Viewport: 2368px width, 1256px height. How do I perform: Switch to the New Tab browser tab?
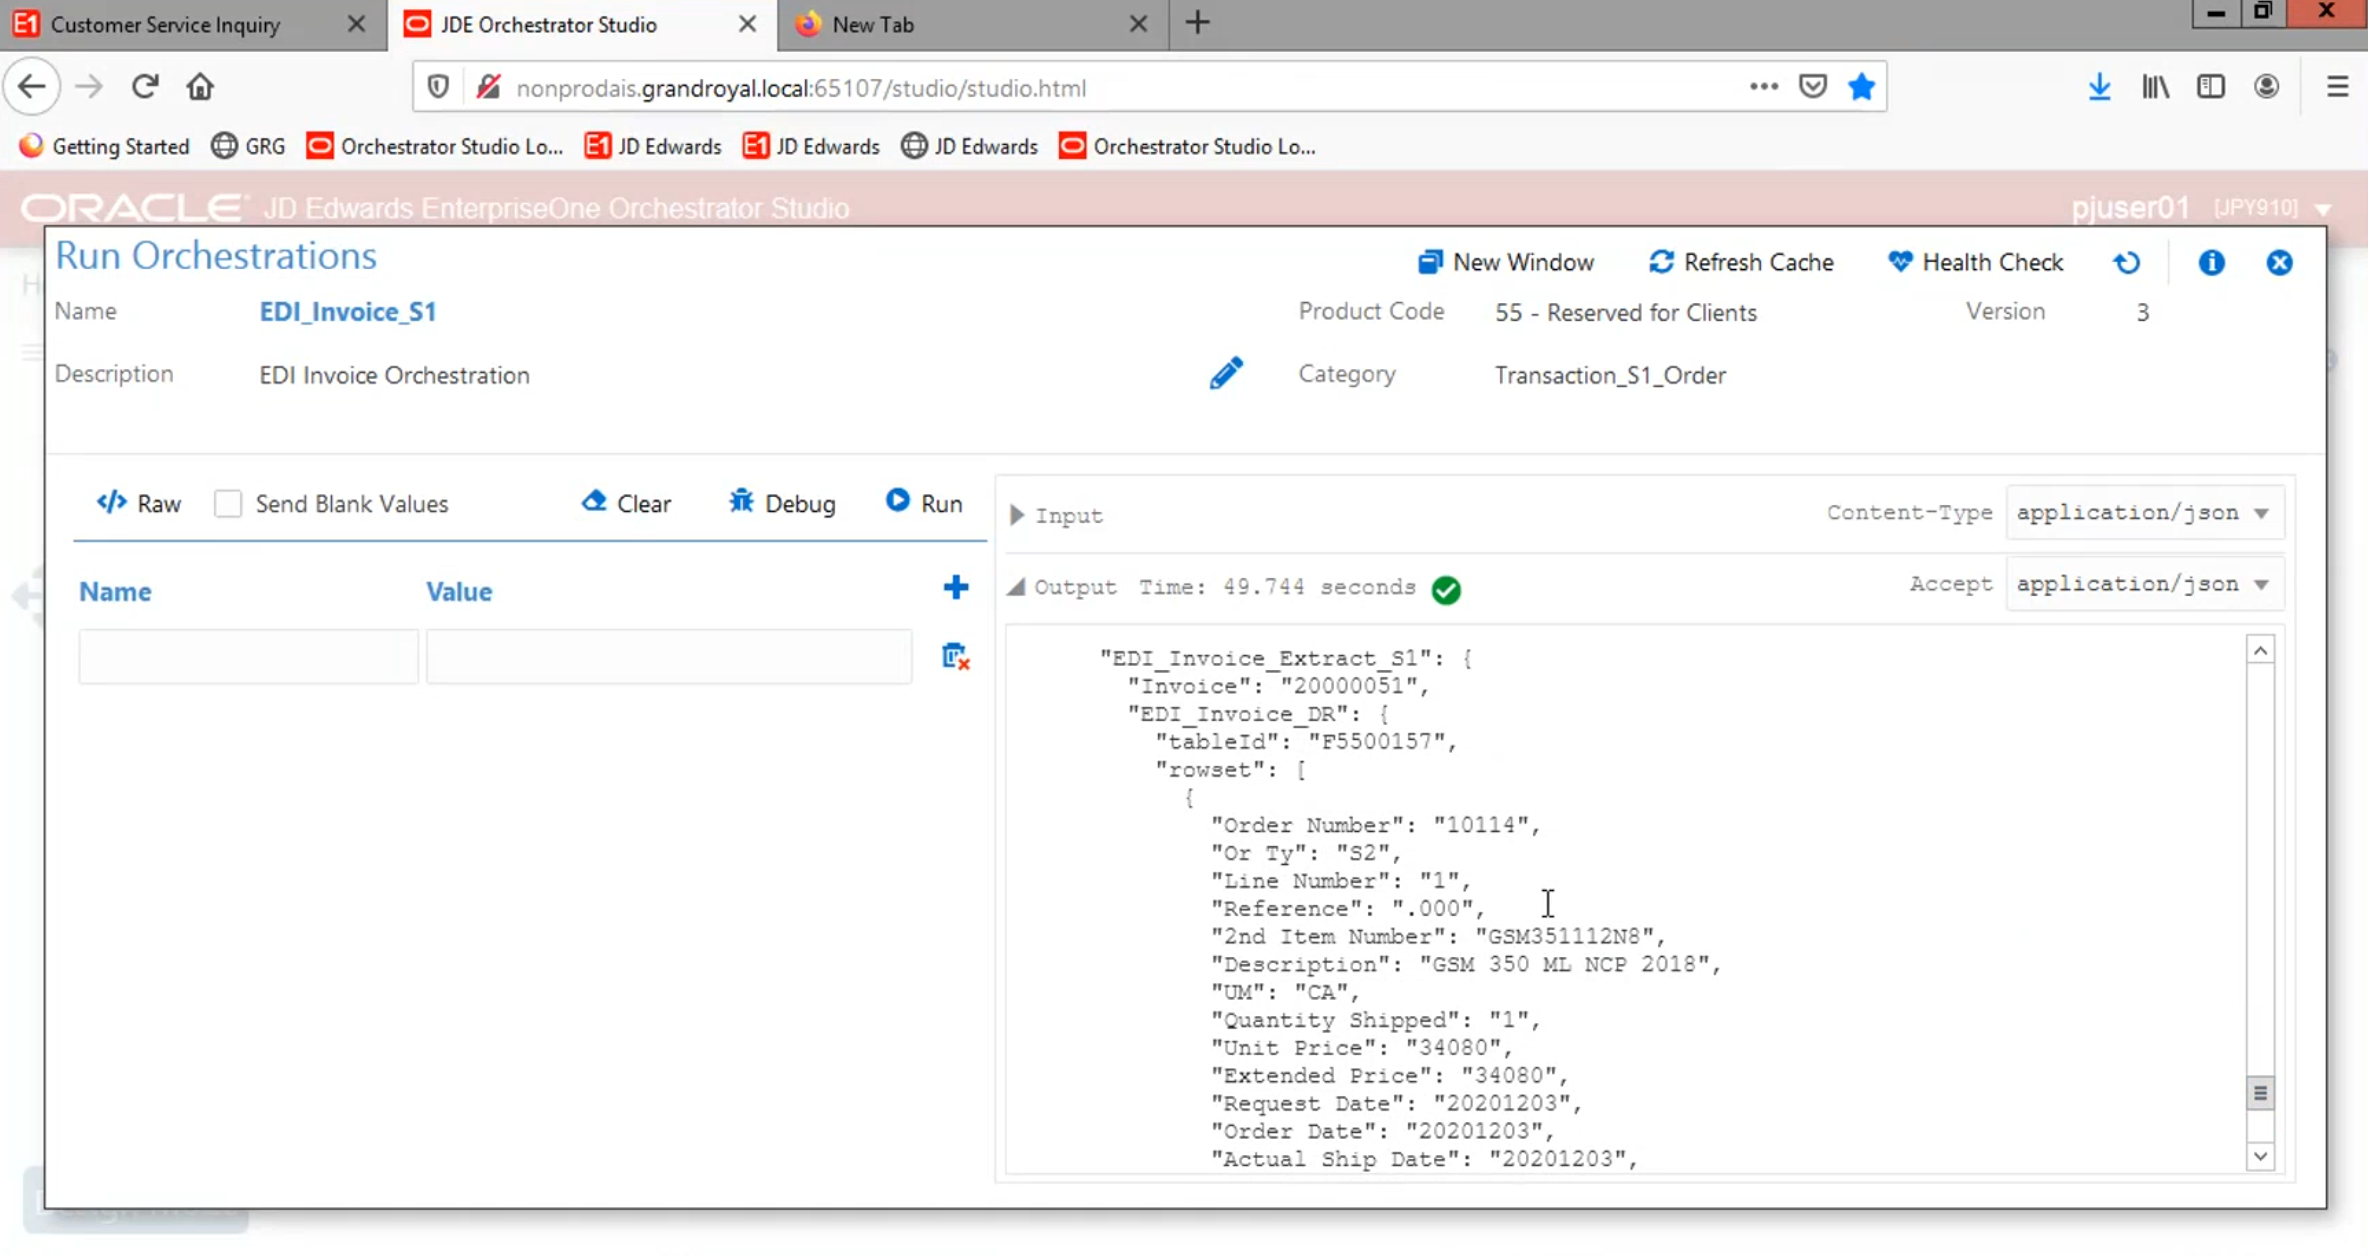point(873,24)
